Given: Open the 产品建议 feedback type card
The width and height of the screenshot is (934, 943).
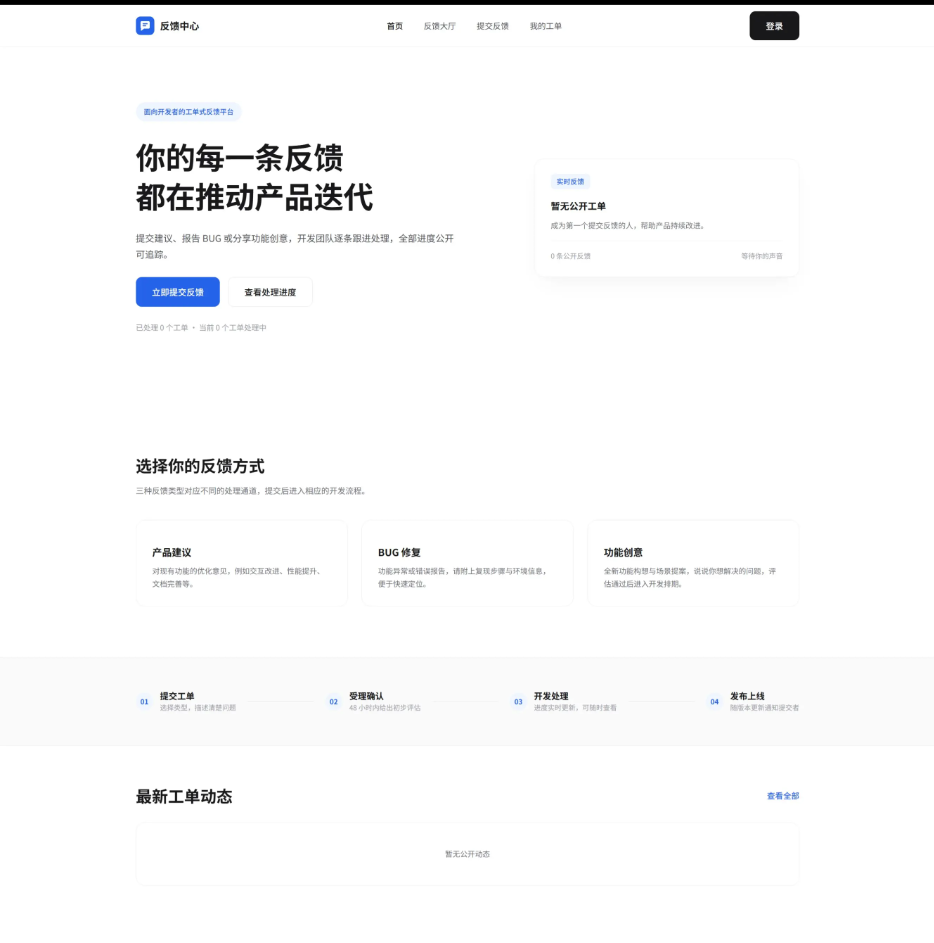Looking at the screenshot, I should pos(242,563).
